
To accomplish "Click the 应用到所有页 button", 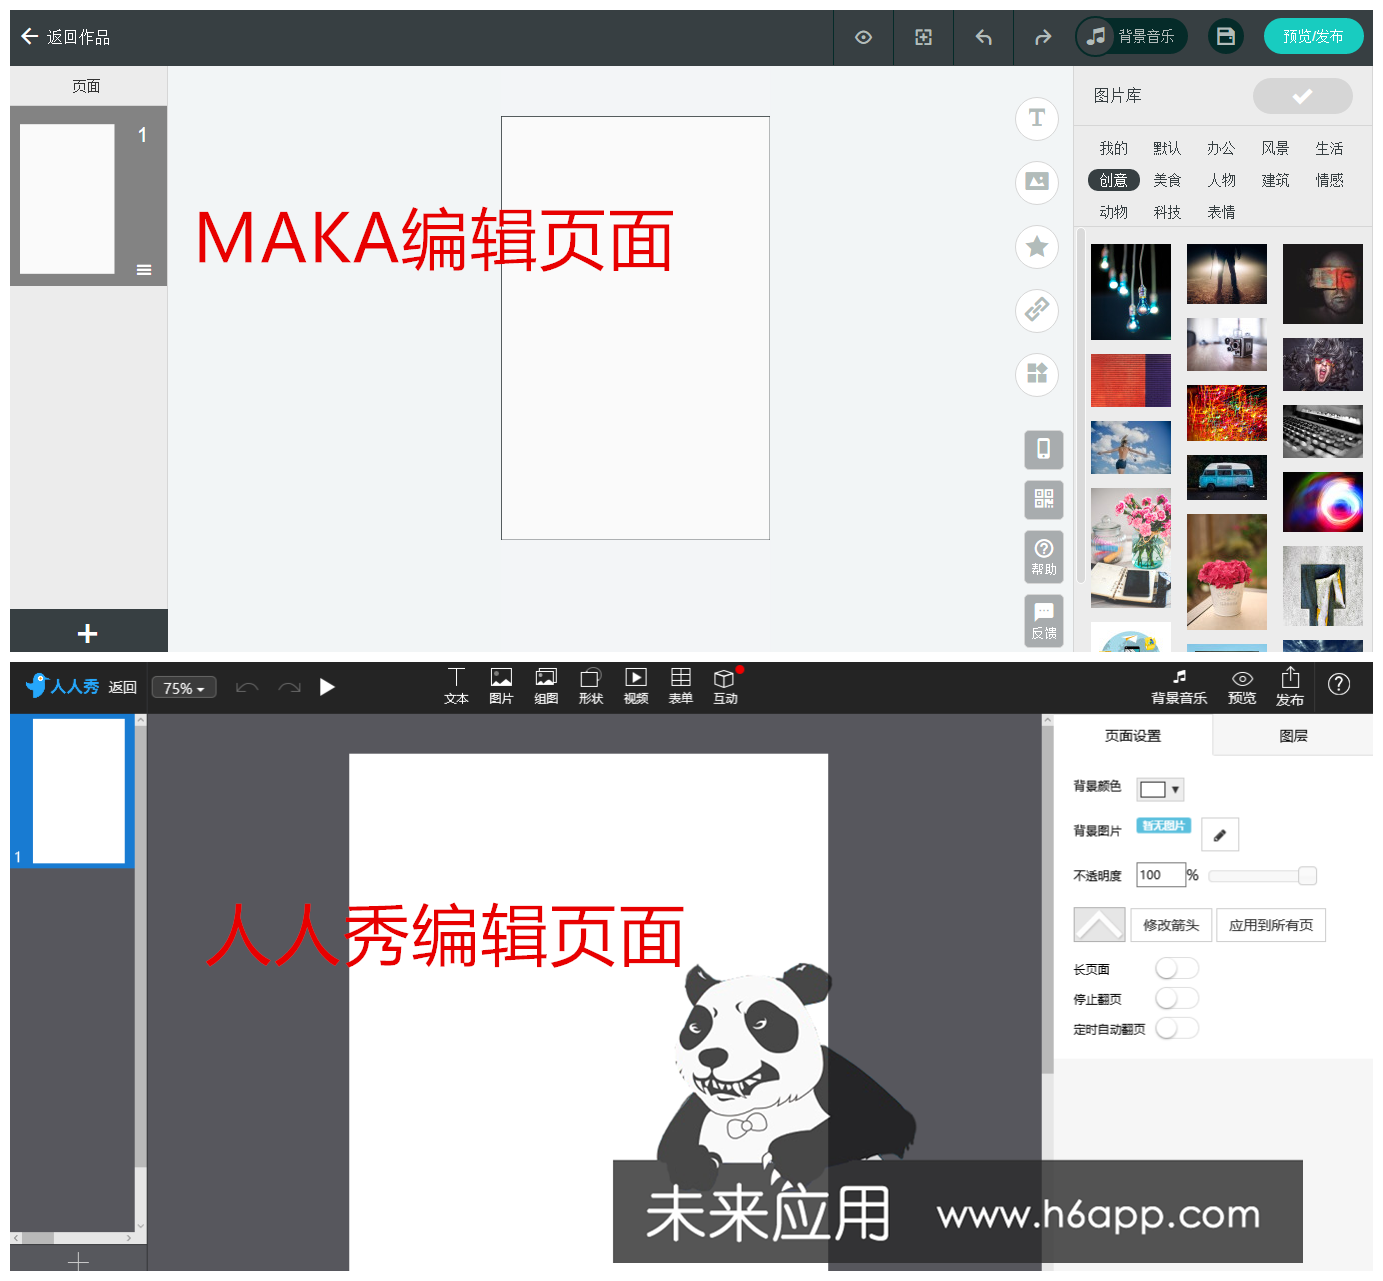I will pyautogui.click(x=1271, y=925).
